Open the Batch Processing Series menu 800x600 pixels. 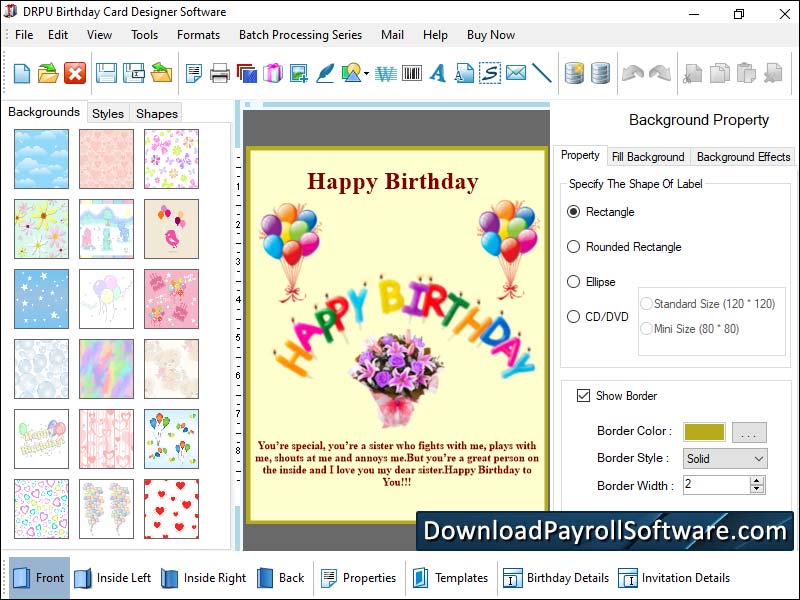pyautogui.click(x=300, y=34)
